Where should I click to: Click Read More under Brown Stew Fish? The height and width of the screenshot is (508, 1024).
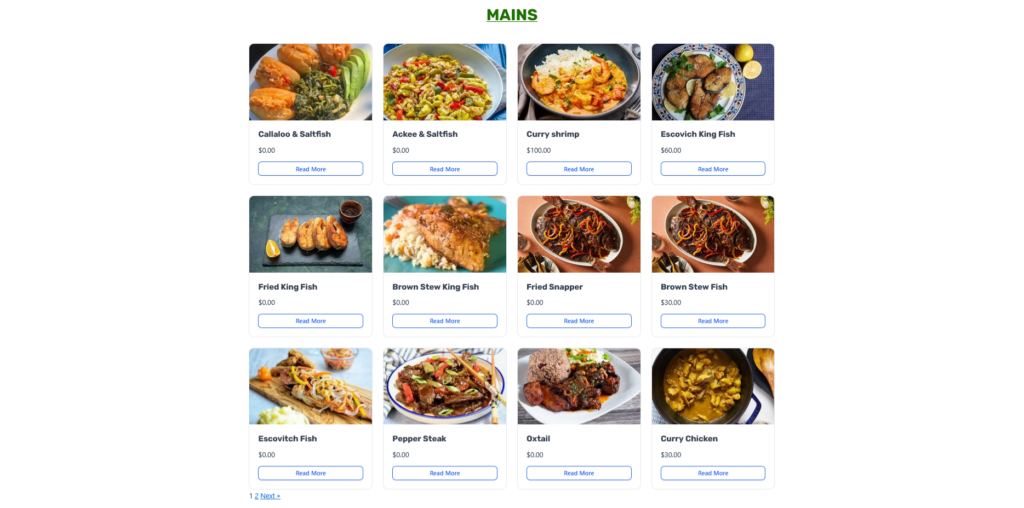[713, 321]
